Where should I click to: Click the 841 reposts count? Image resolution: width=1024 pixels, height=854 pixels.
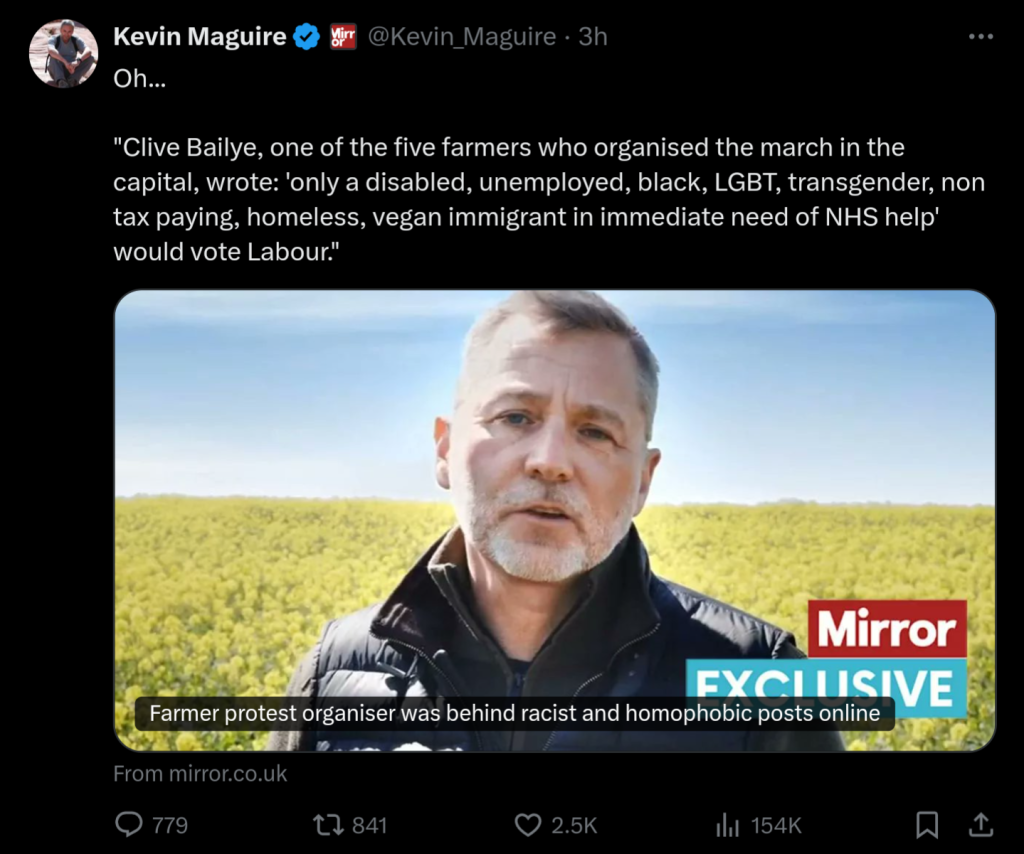tap(369, 825)
